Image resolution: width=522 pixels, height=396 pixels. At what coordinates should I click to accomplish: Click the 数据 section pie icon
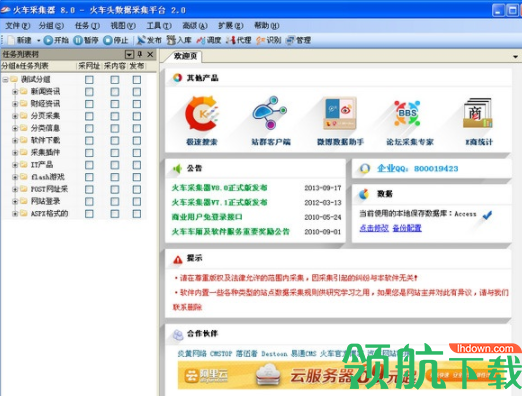point(364,194)
